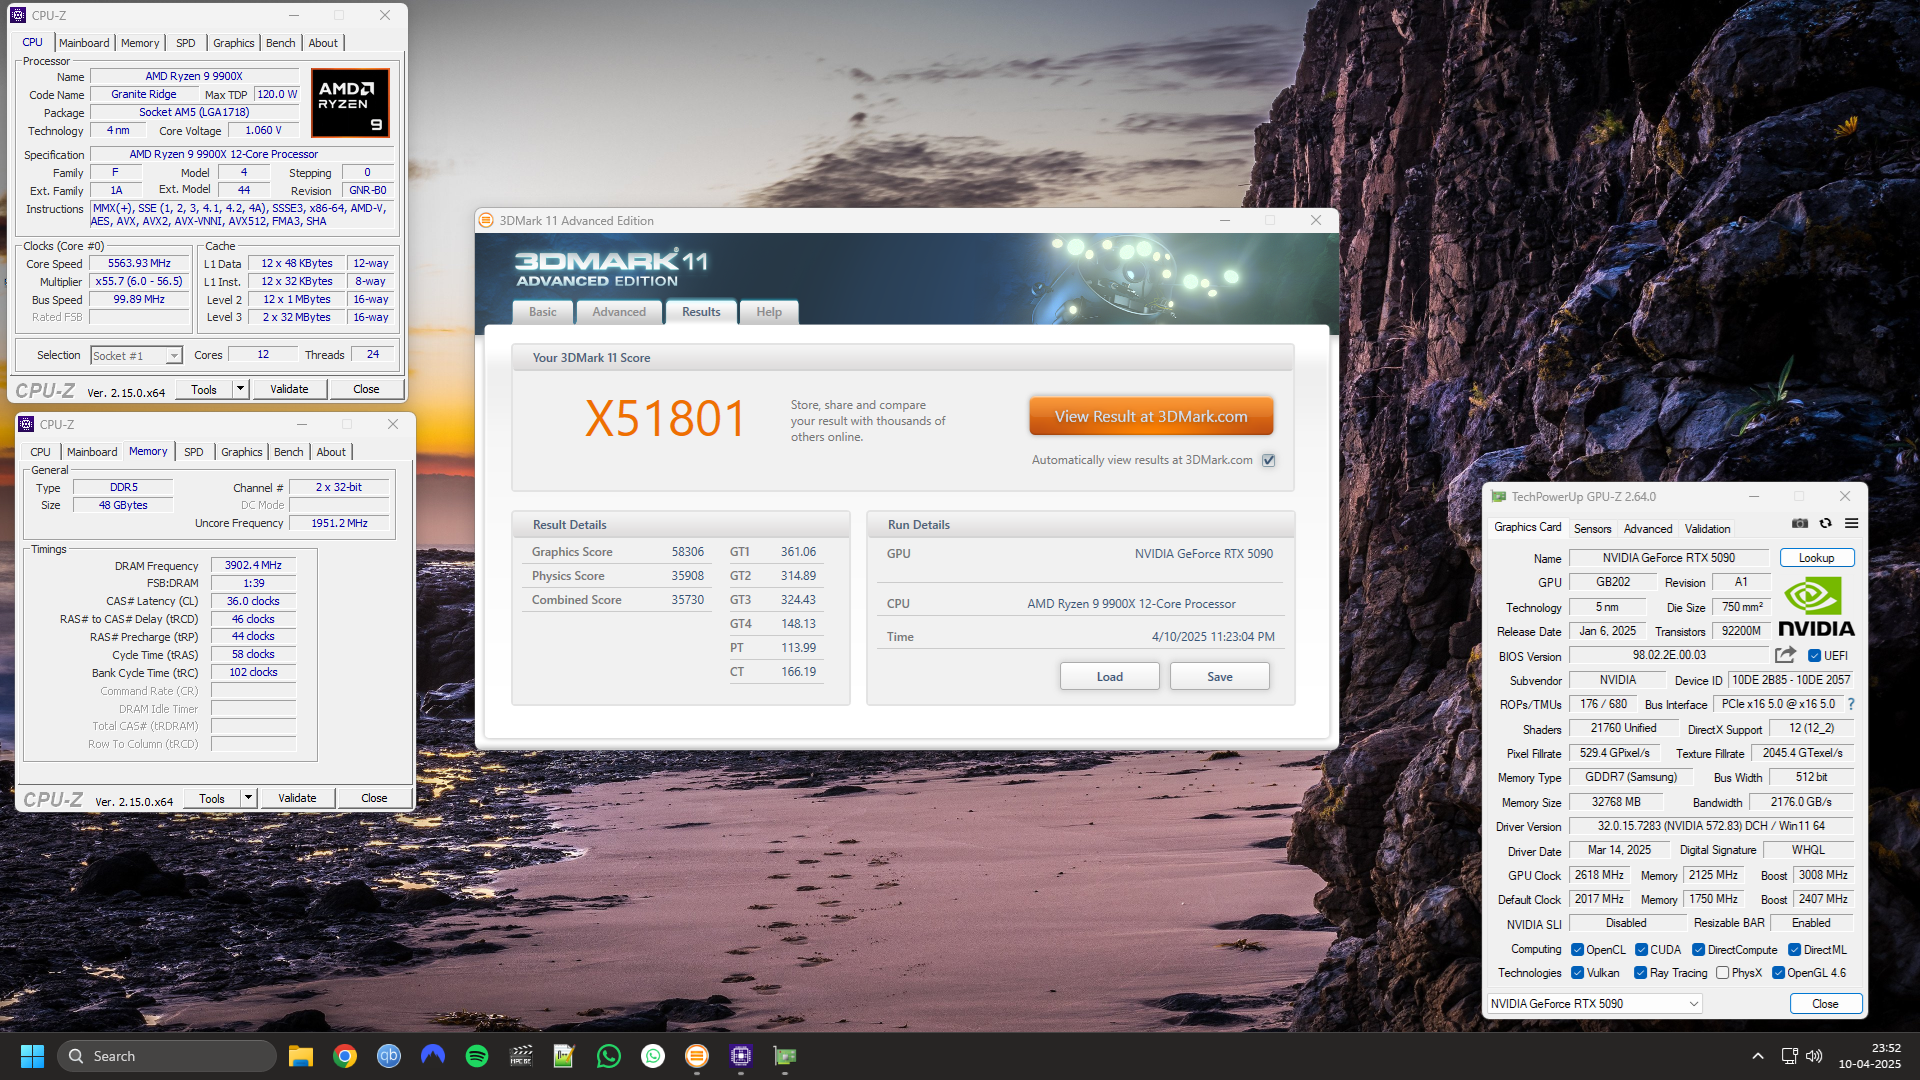Toggle the Vulkan checkbox
Image resolution: width=1920 pixels, height=1080 pixels.
pyautogui.click(x=1577, y=973)
